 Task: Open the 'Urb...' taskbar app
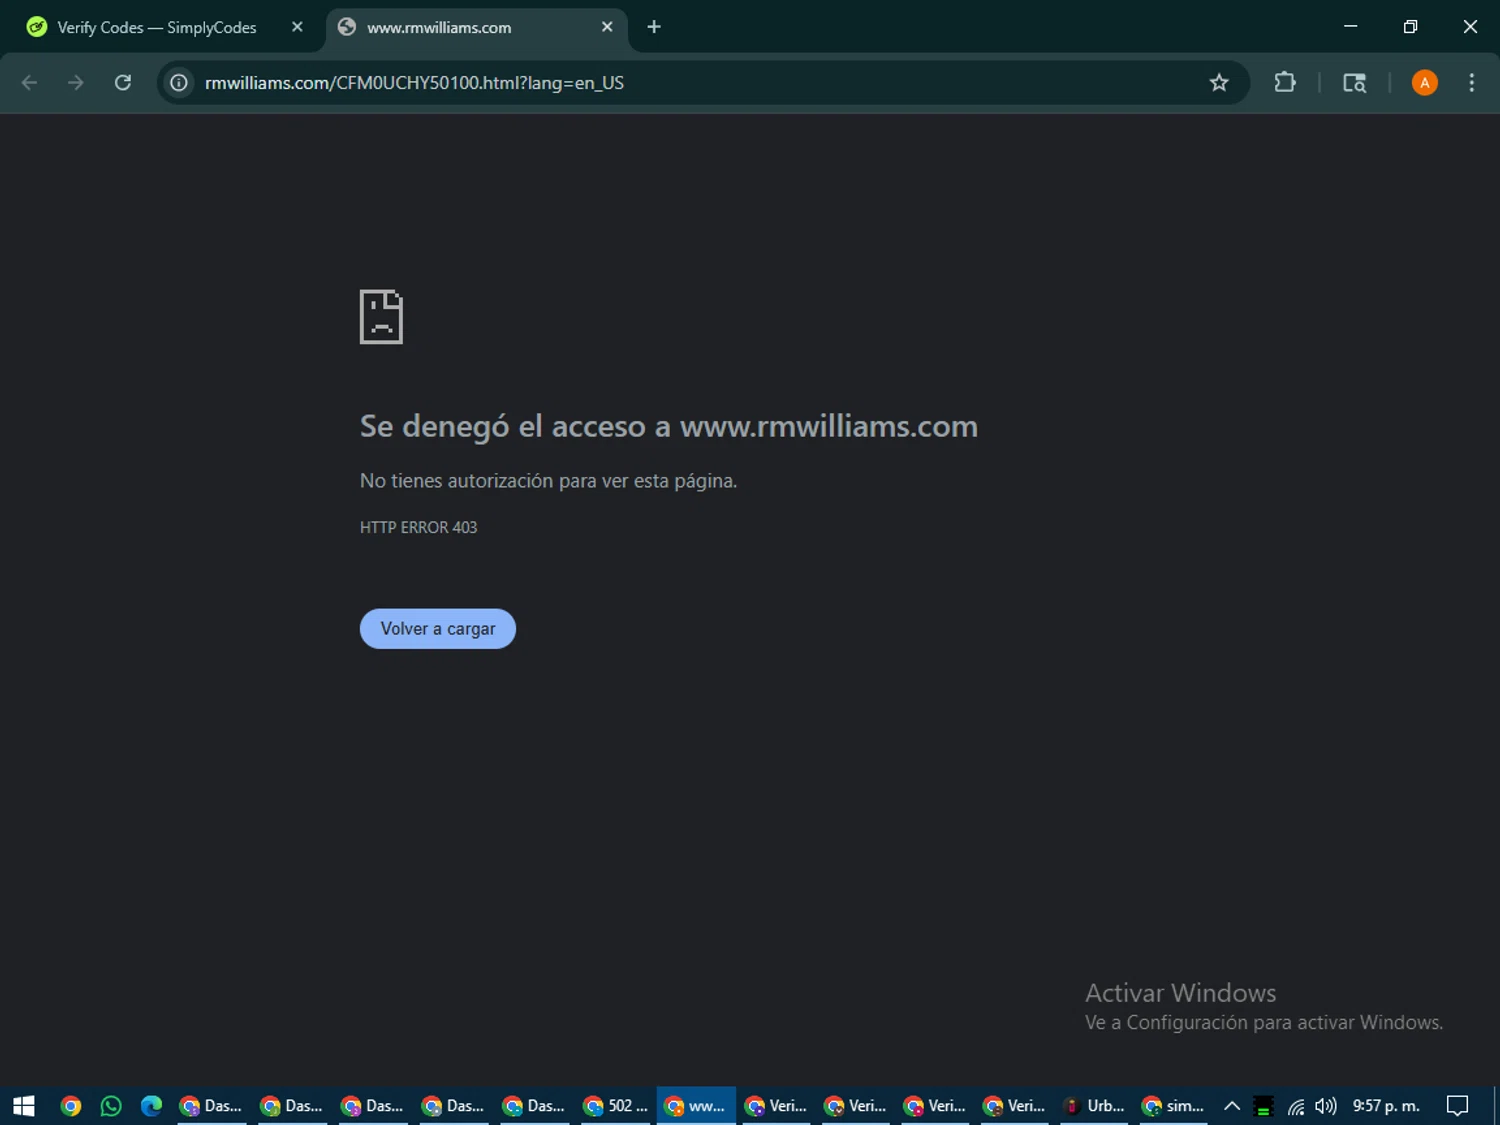[1094, 1105]
